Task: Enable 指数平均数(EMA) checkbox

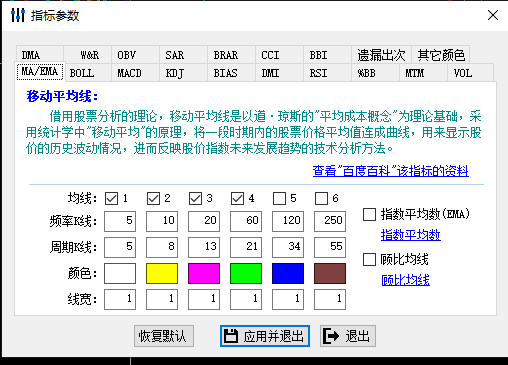Action: [369, 214]
